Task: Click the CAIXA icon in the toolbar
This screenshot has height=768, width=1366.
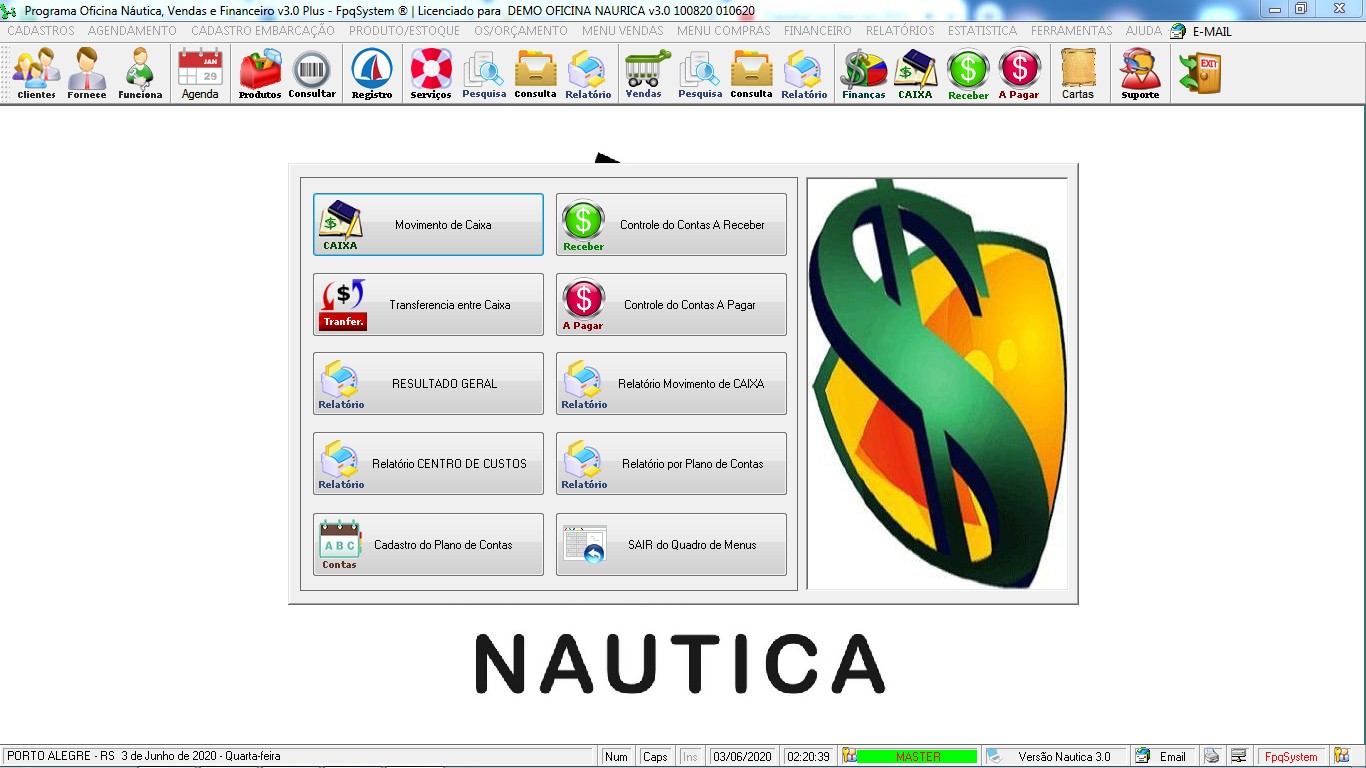Action: coord(915,74)
